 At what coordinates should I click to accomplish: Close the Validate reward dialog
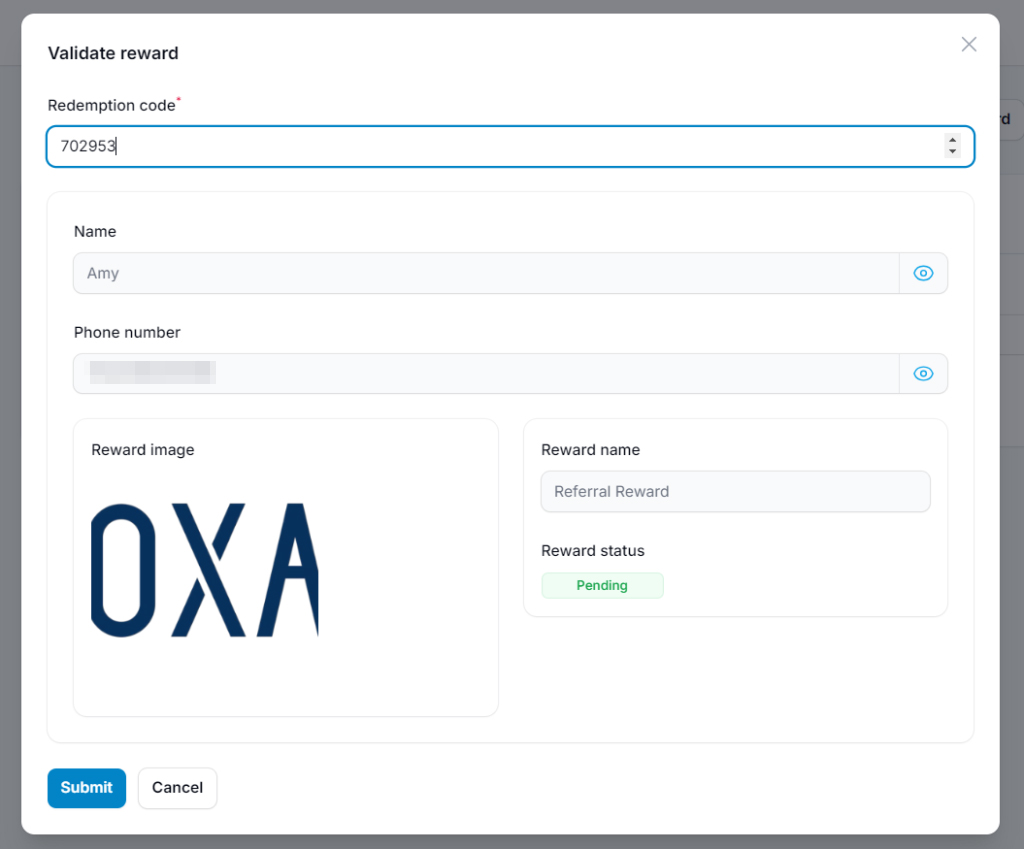pos(968,44)
